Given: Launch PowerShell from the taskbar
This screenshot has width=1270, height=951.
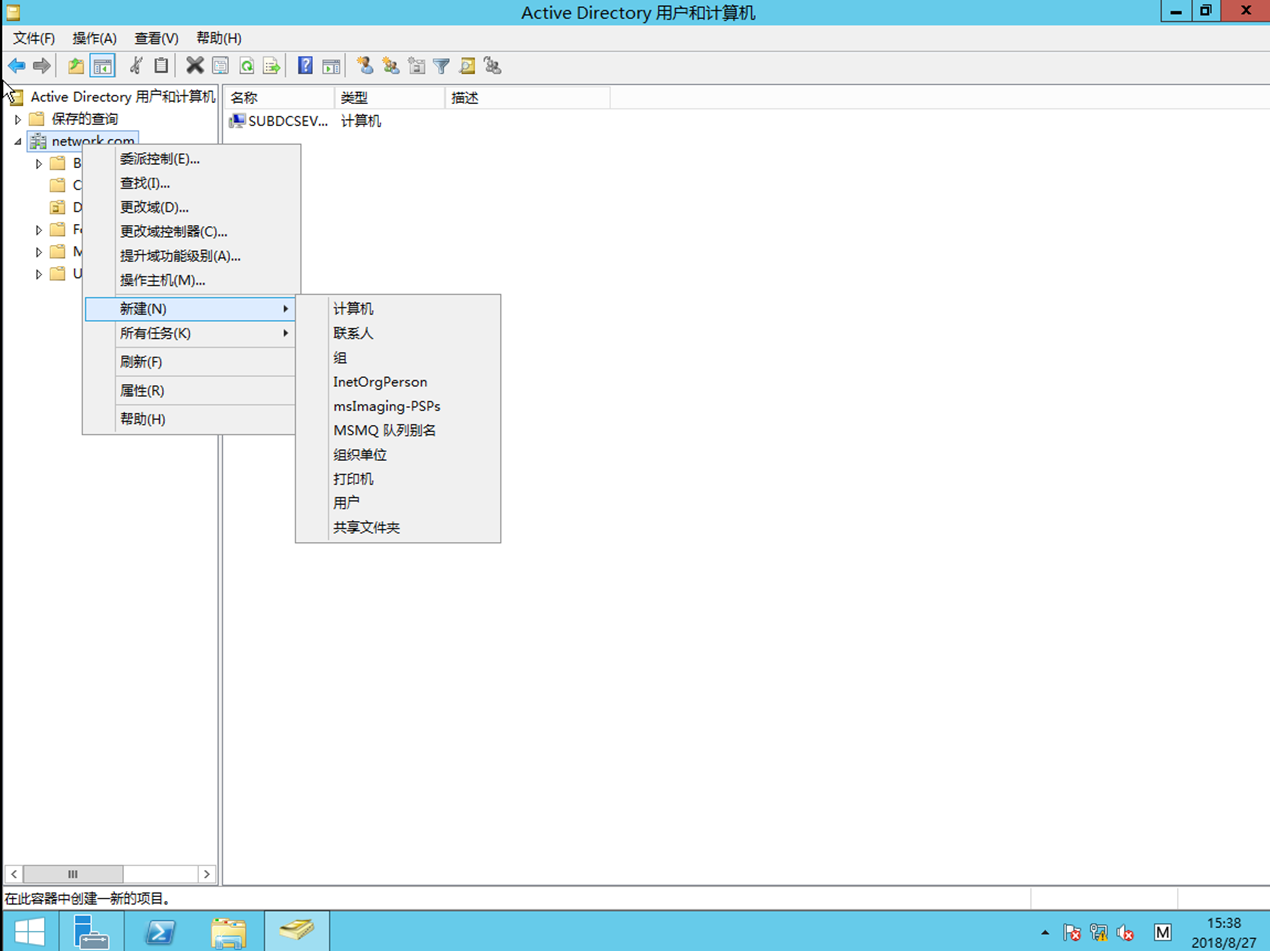Looking at the screenshot, I should (160, 931).
